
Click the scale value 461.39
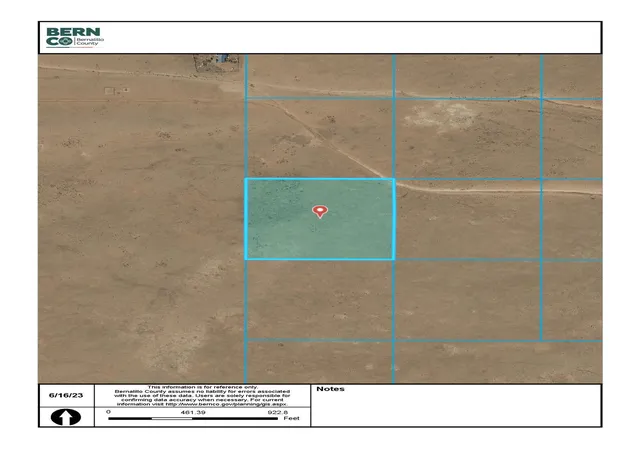(193, 412)
